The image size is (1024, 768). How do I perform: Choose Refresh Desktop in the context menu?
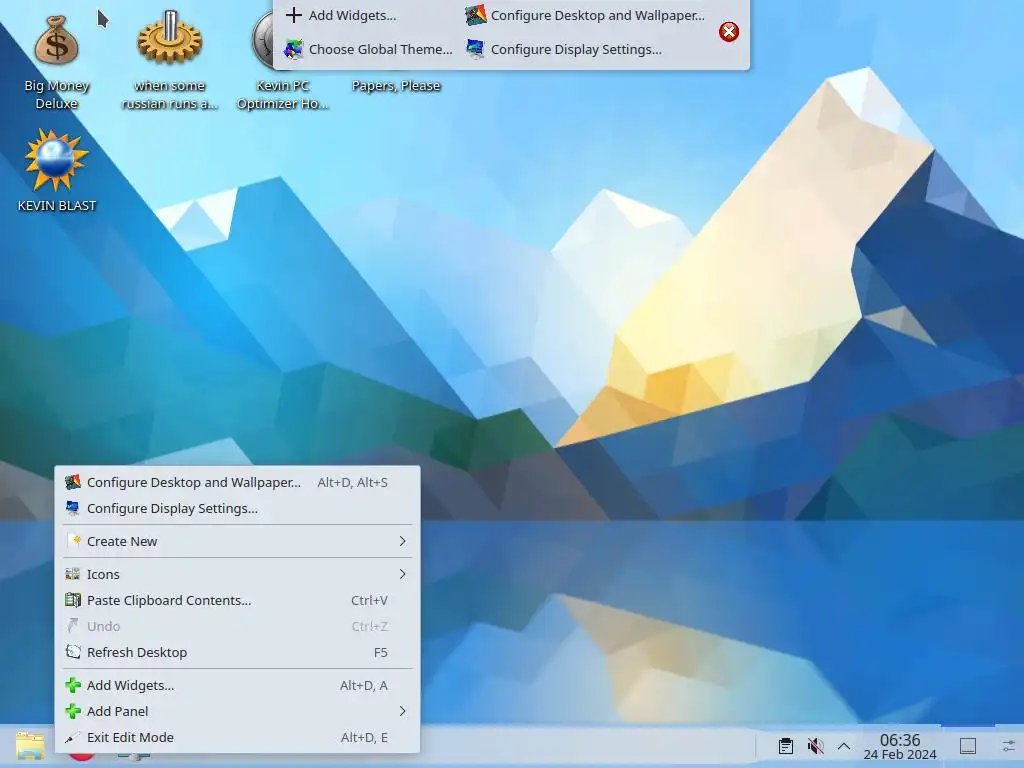point(237,652)
